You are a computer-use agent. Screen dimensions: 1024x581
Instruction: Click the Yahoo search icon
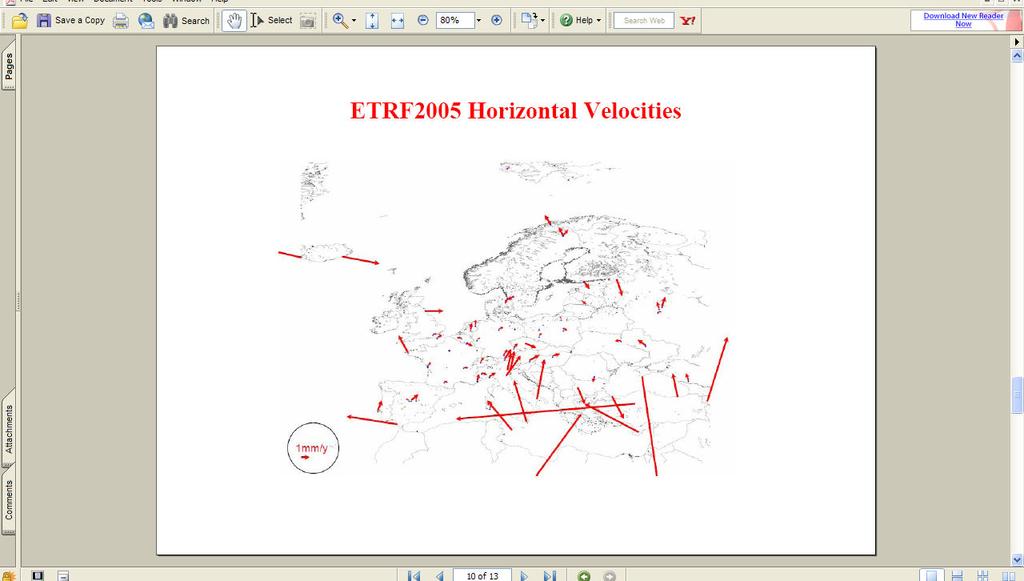click(x=688, y=21)
